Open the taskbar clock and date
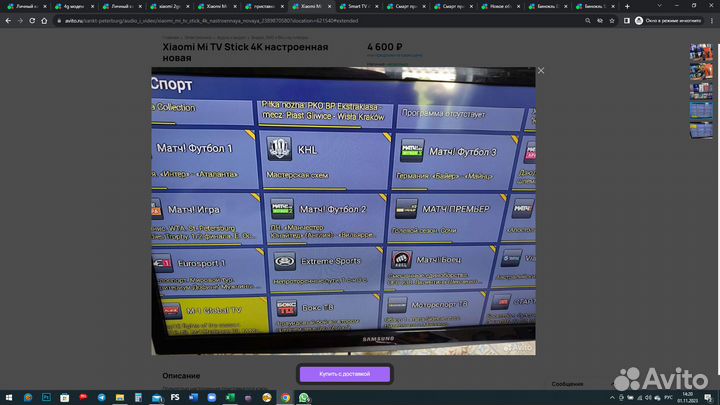The width and height of the screenshot is (720, 405). click(688, 397)
